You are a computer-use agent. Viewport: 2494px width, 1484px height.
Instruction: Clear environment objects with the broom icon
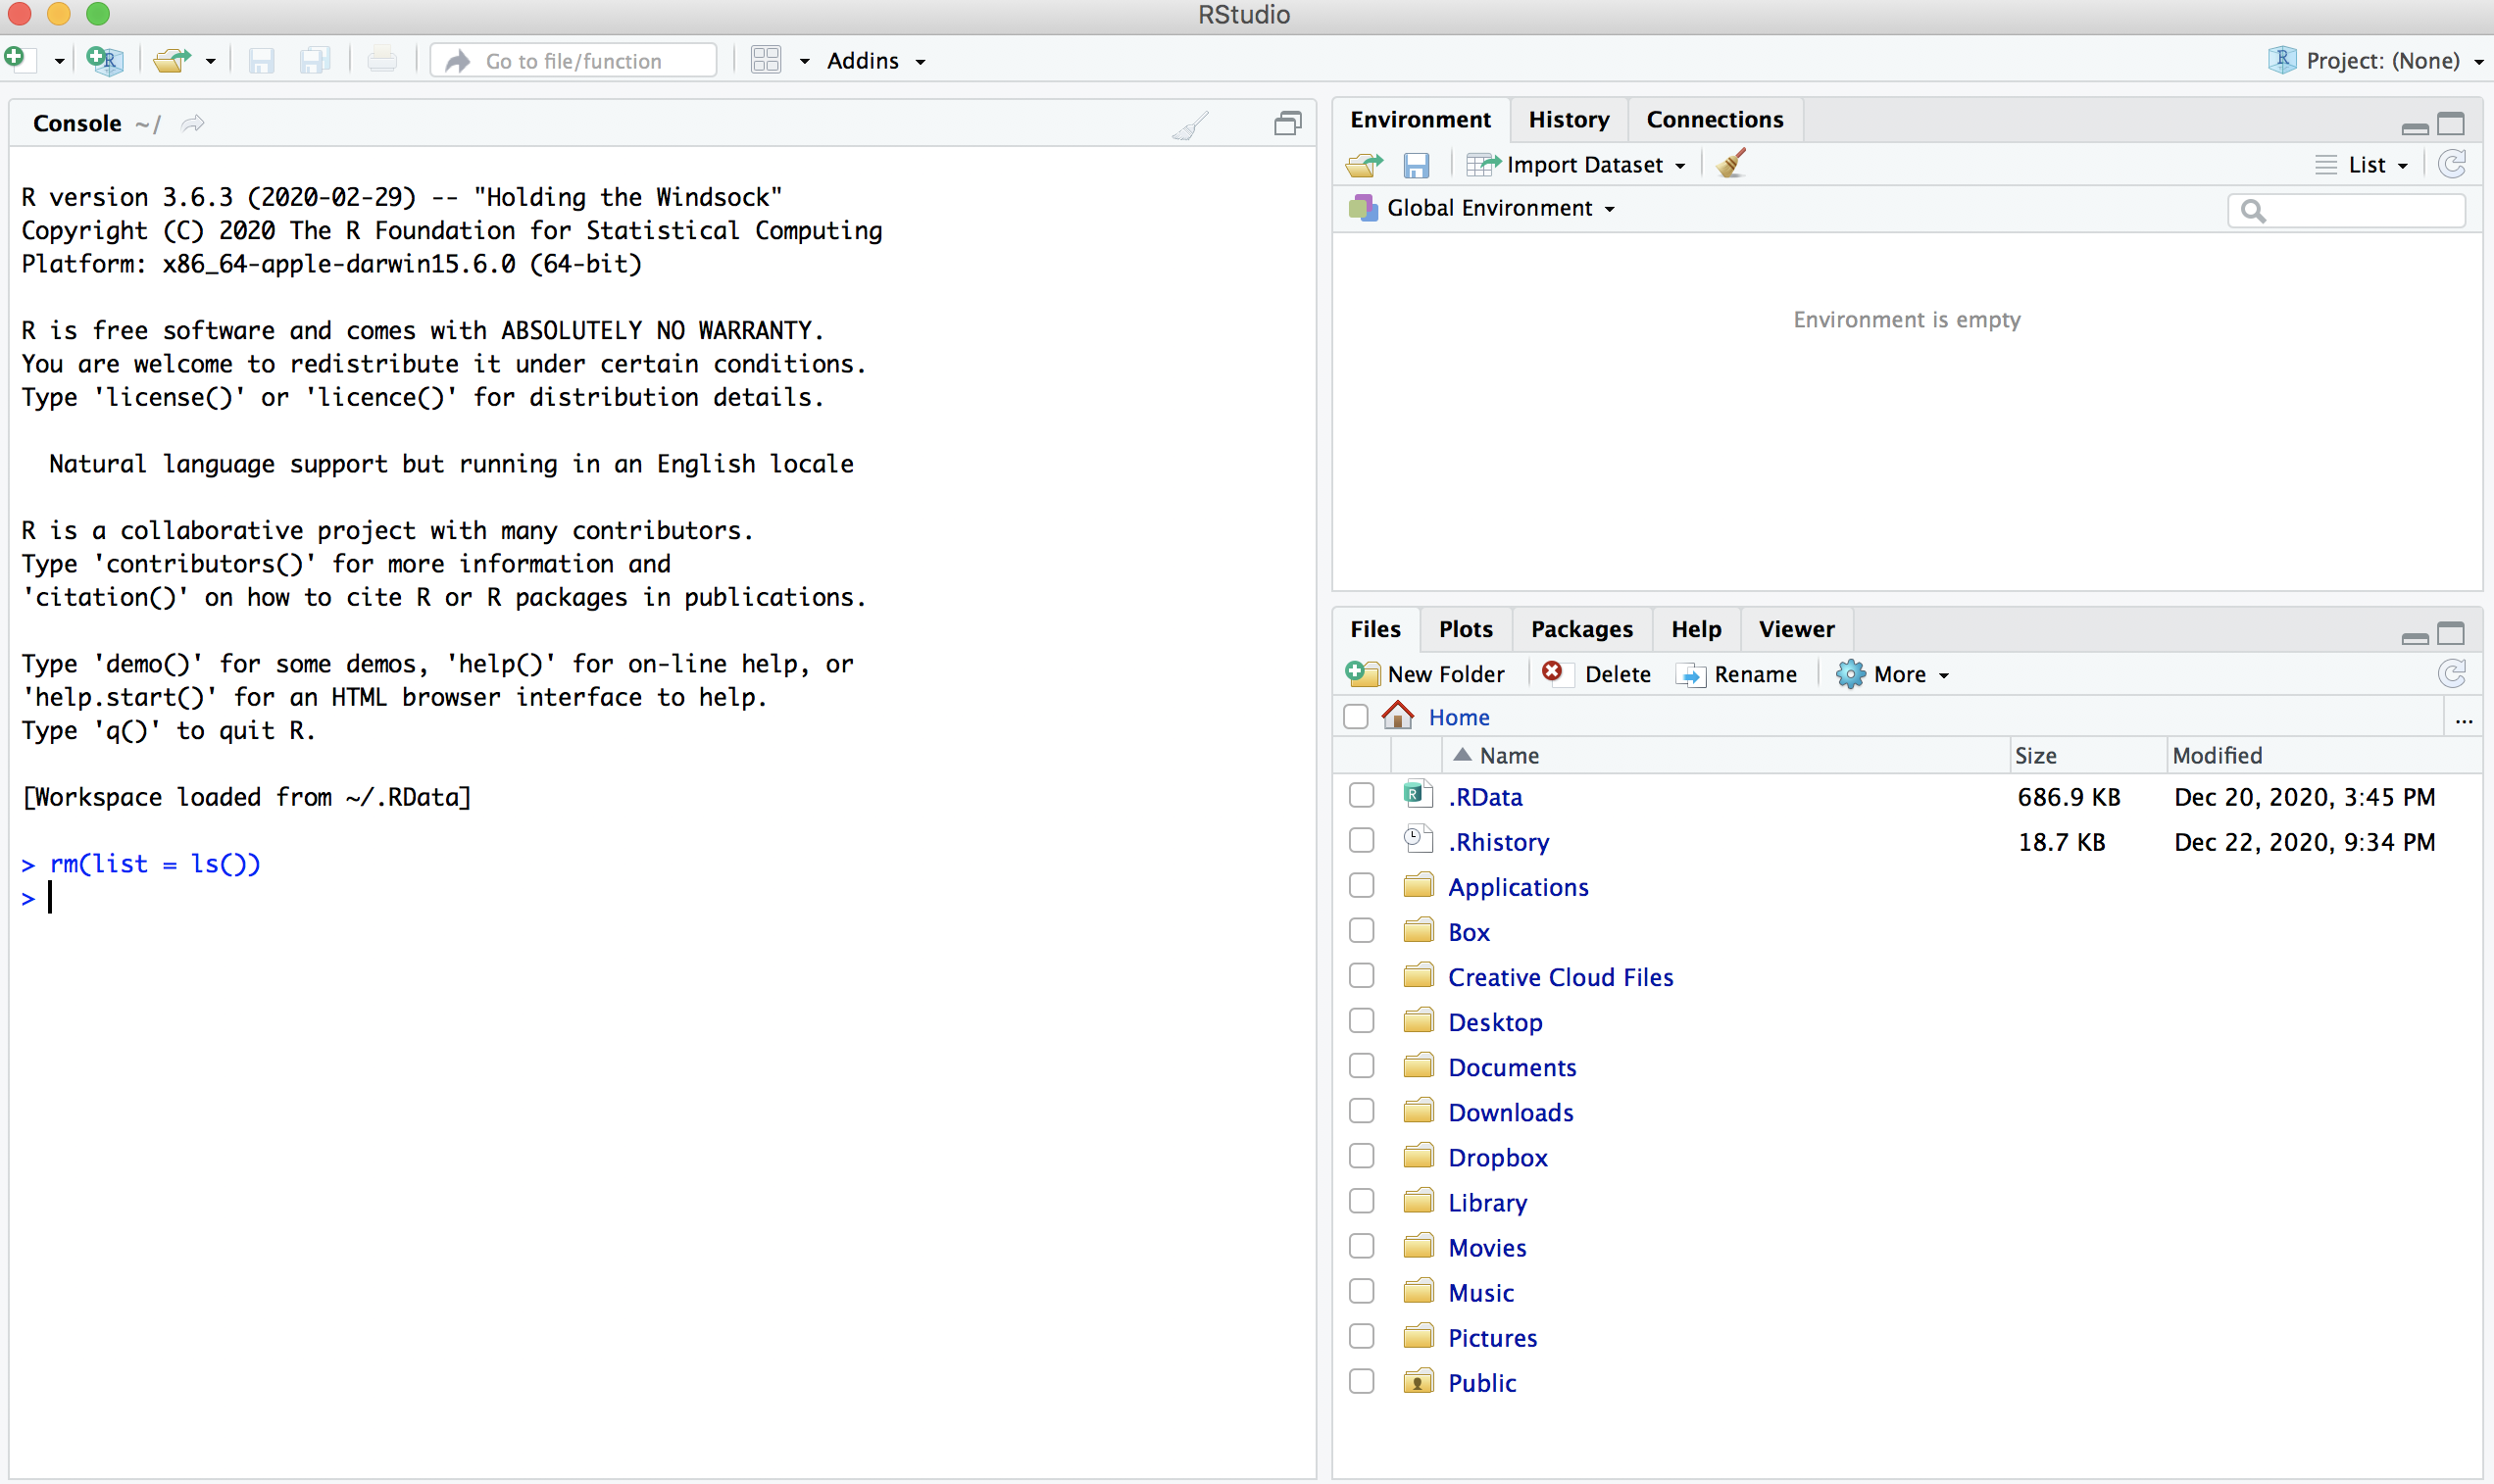pyautogui.click(x=1731, y=164)
